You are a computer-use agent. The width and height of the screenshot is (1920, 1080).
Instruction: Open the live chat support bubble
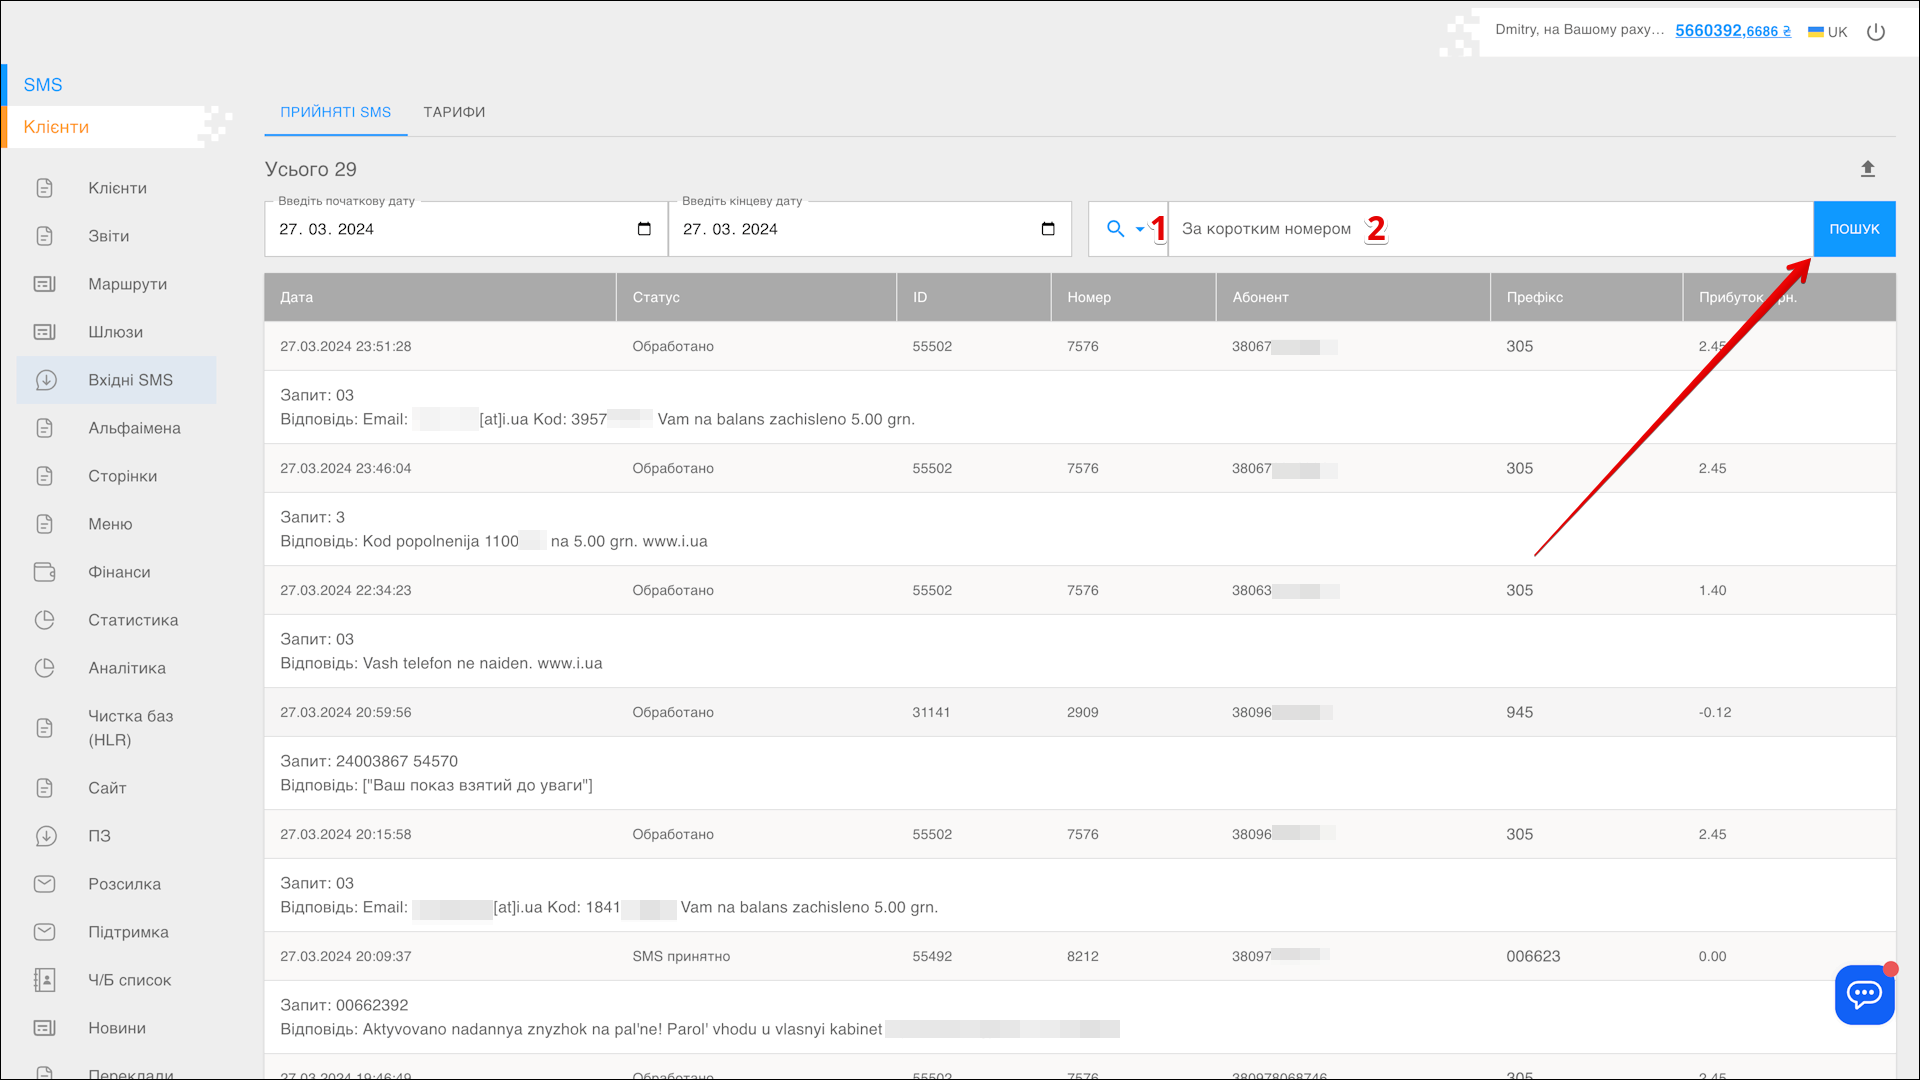1864,994
